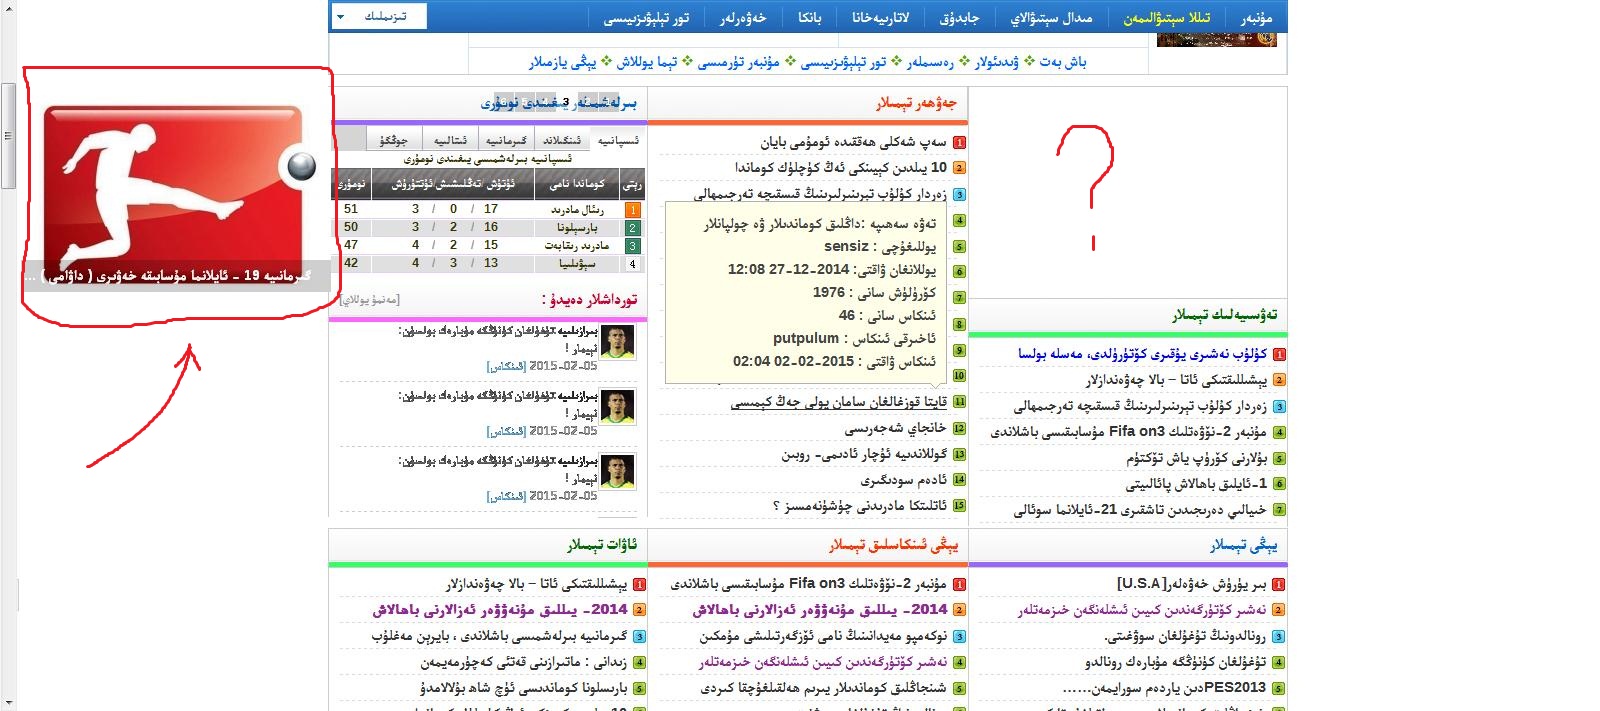
Task: Click the orange rank 1 badge in the league table
Action: tap(632, 210)
